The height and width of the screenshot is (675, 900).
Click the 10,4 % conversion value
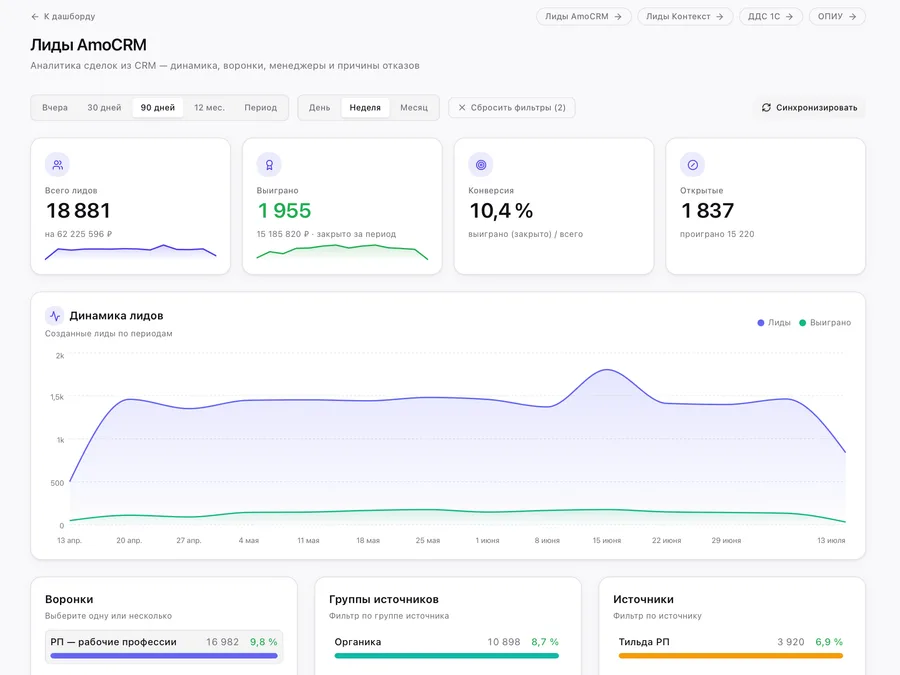pos(501,211)
